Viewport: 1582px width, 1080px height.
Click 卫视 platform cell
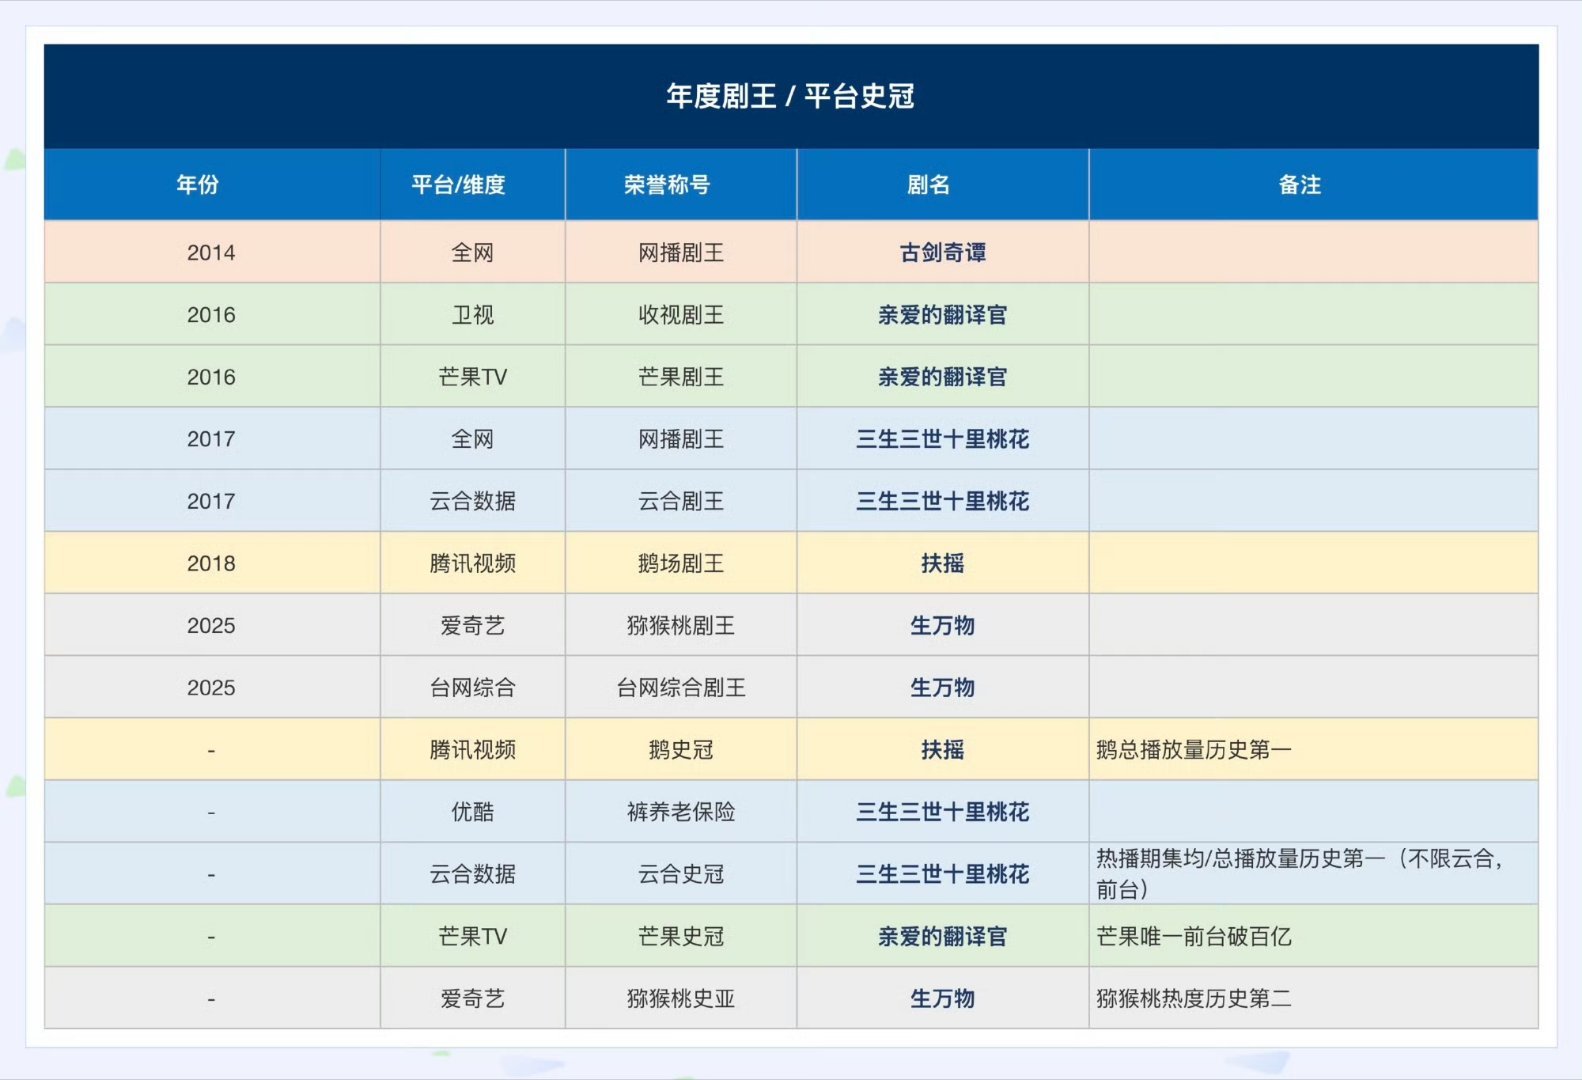click(472, 315)
